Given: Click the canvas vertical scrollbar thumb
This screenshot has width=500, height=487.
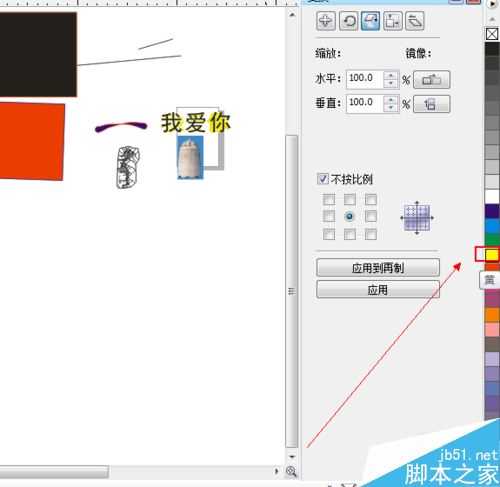Looking at the screenshot, I should click(292, 291).
